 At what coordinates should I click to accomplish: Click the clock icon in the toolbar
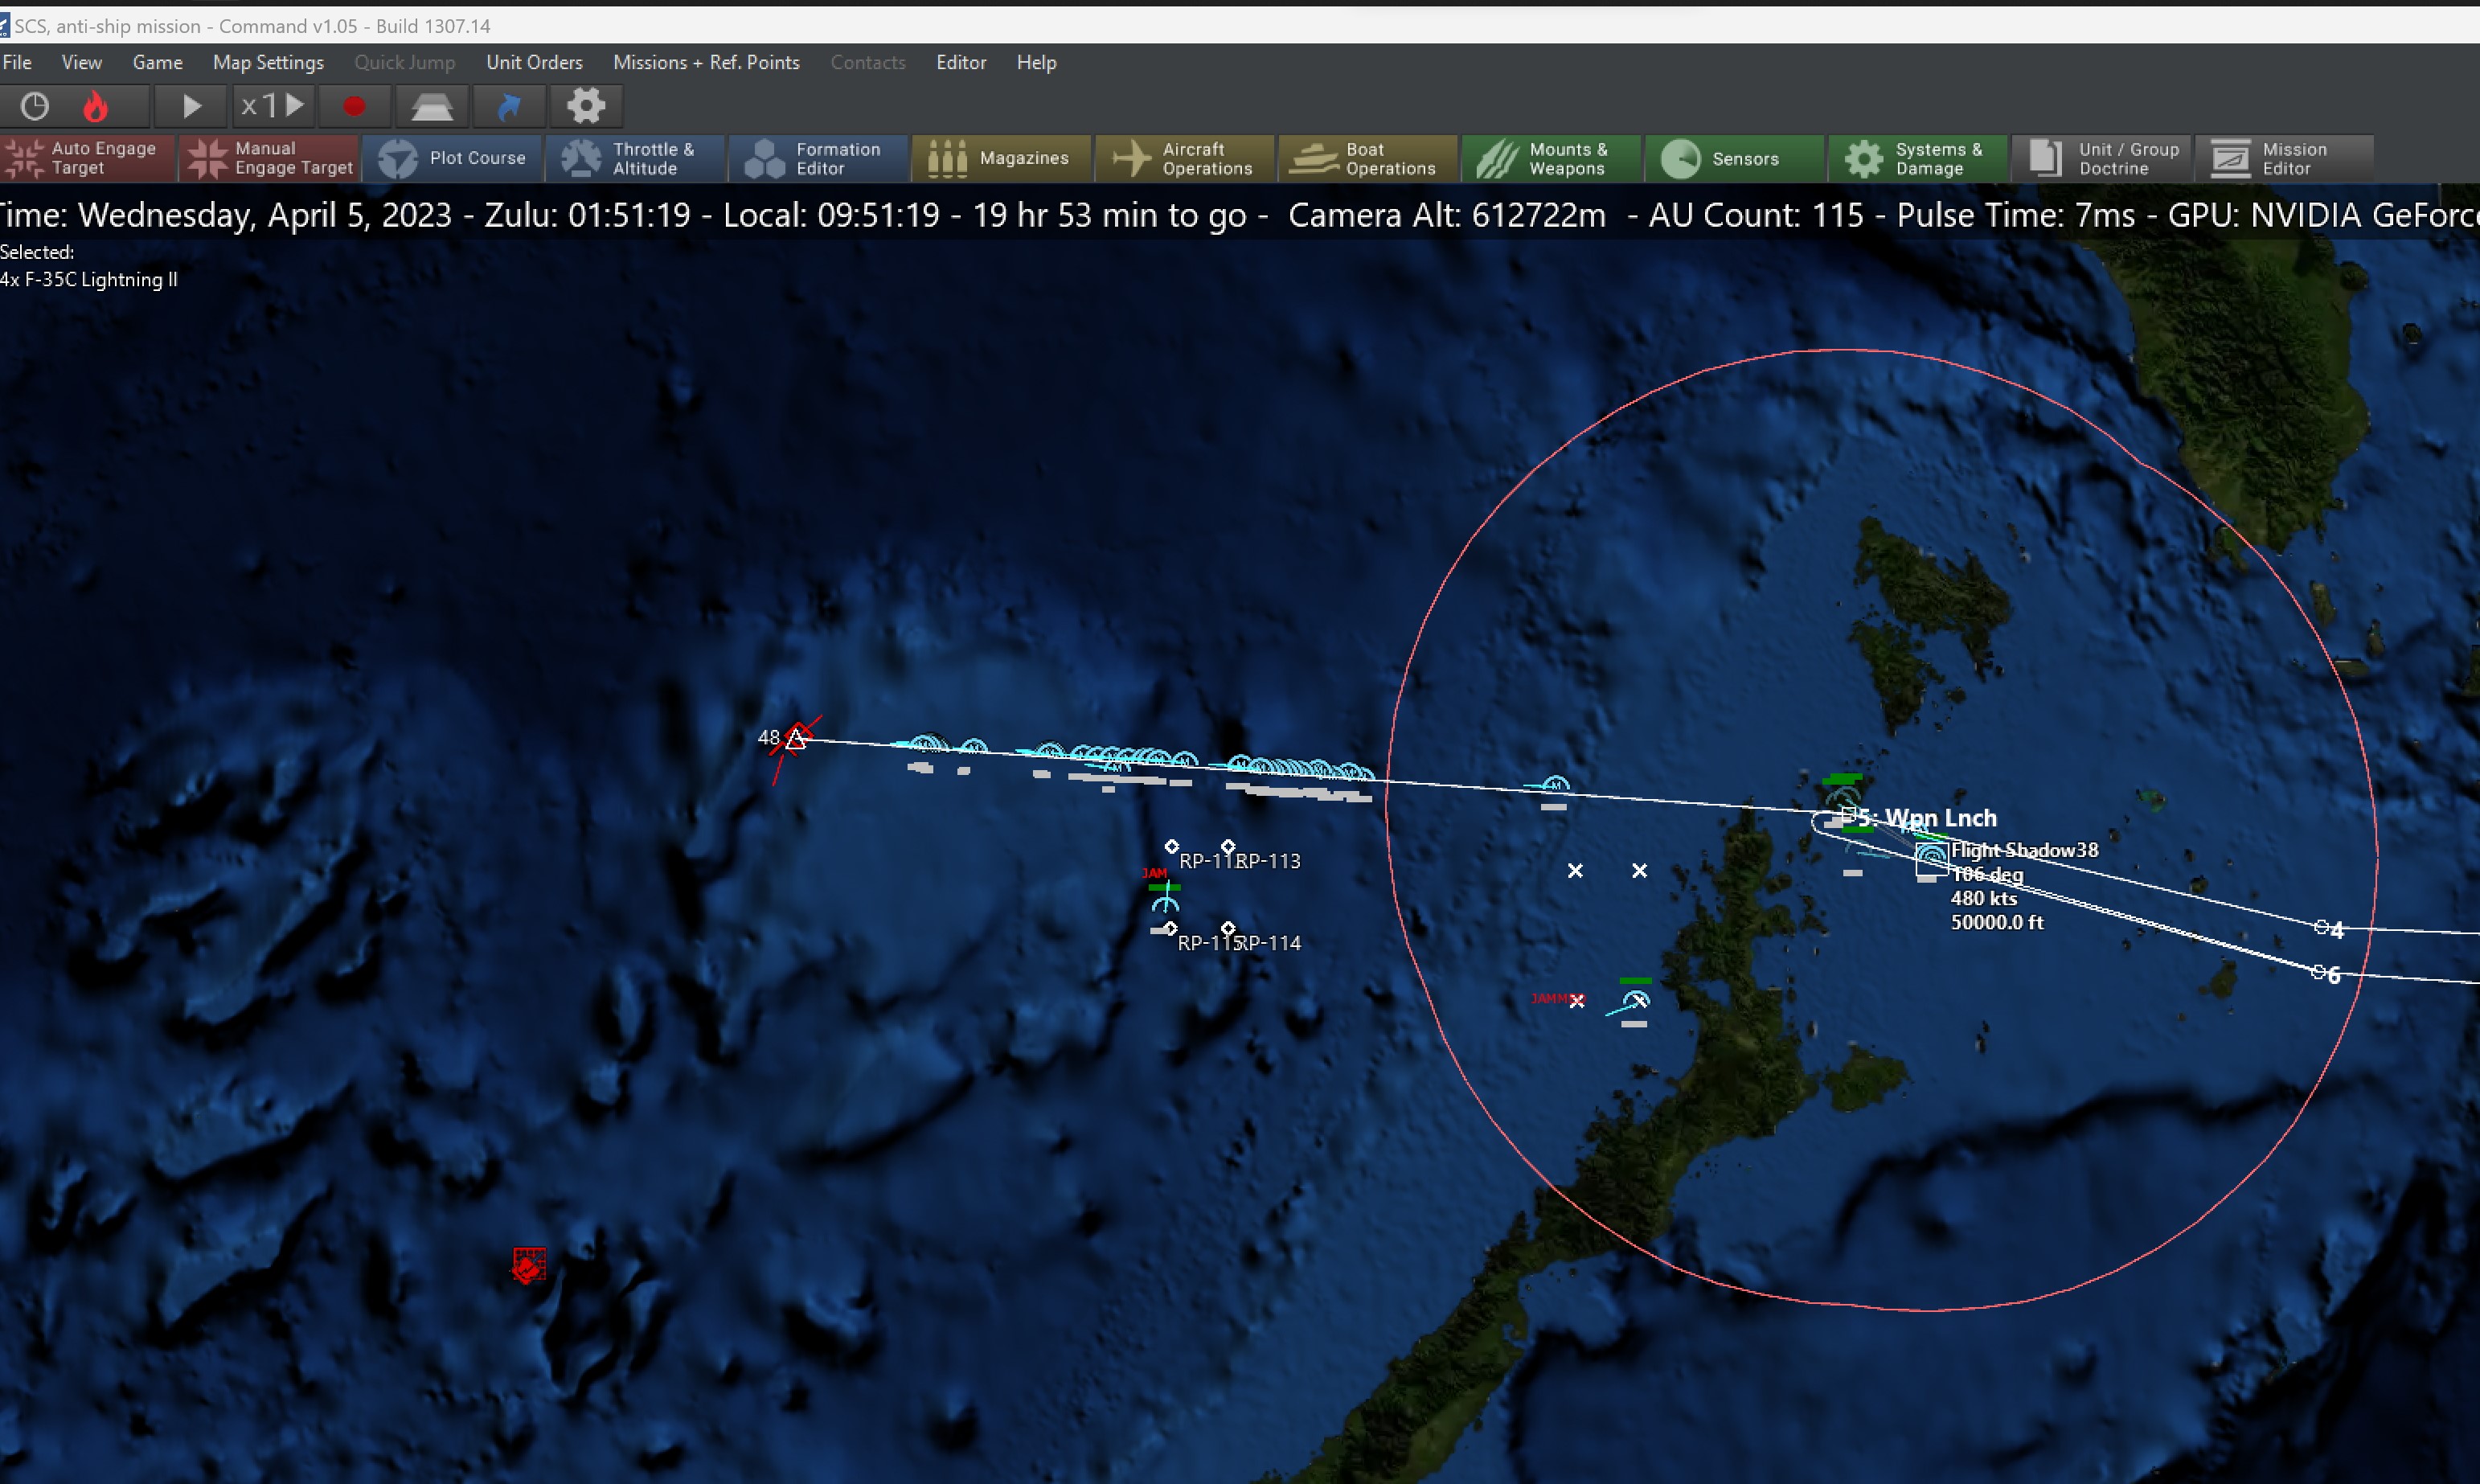pos(35,106)
